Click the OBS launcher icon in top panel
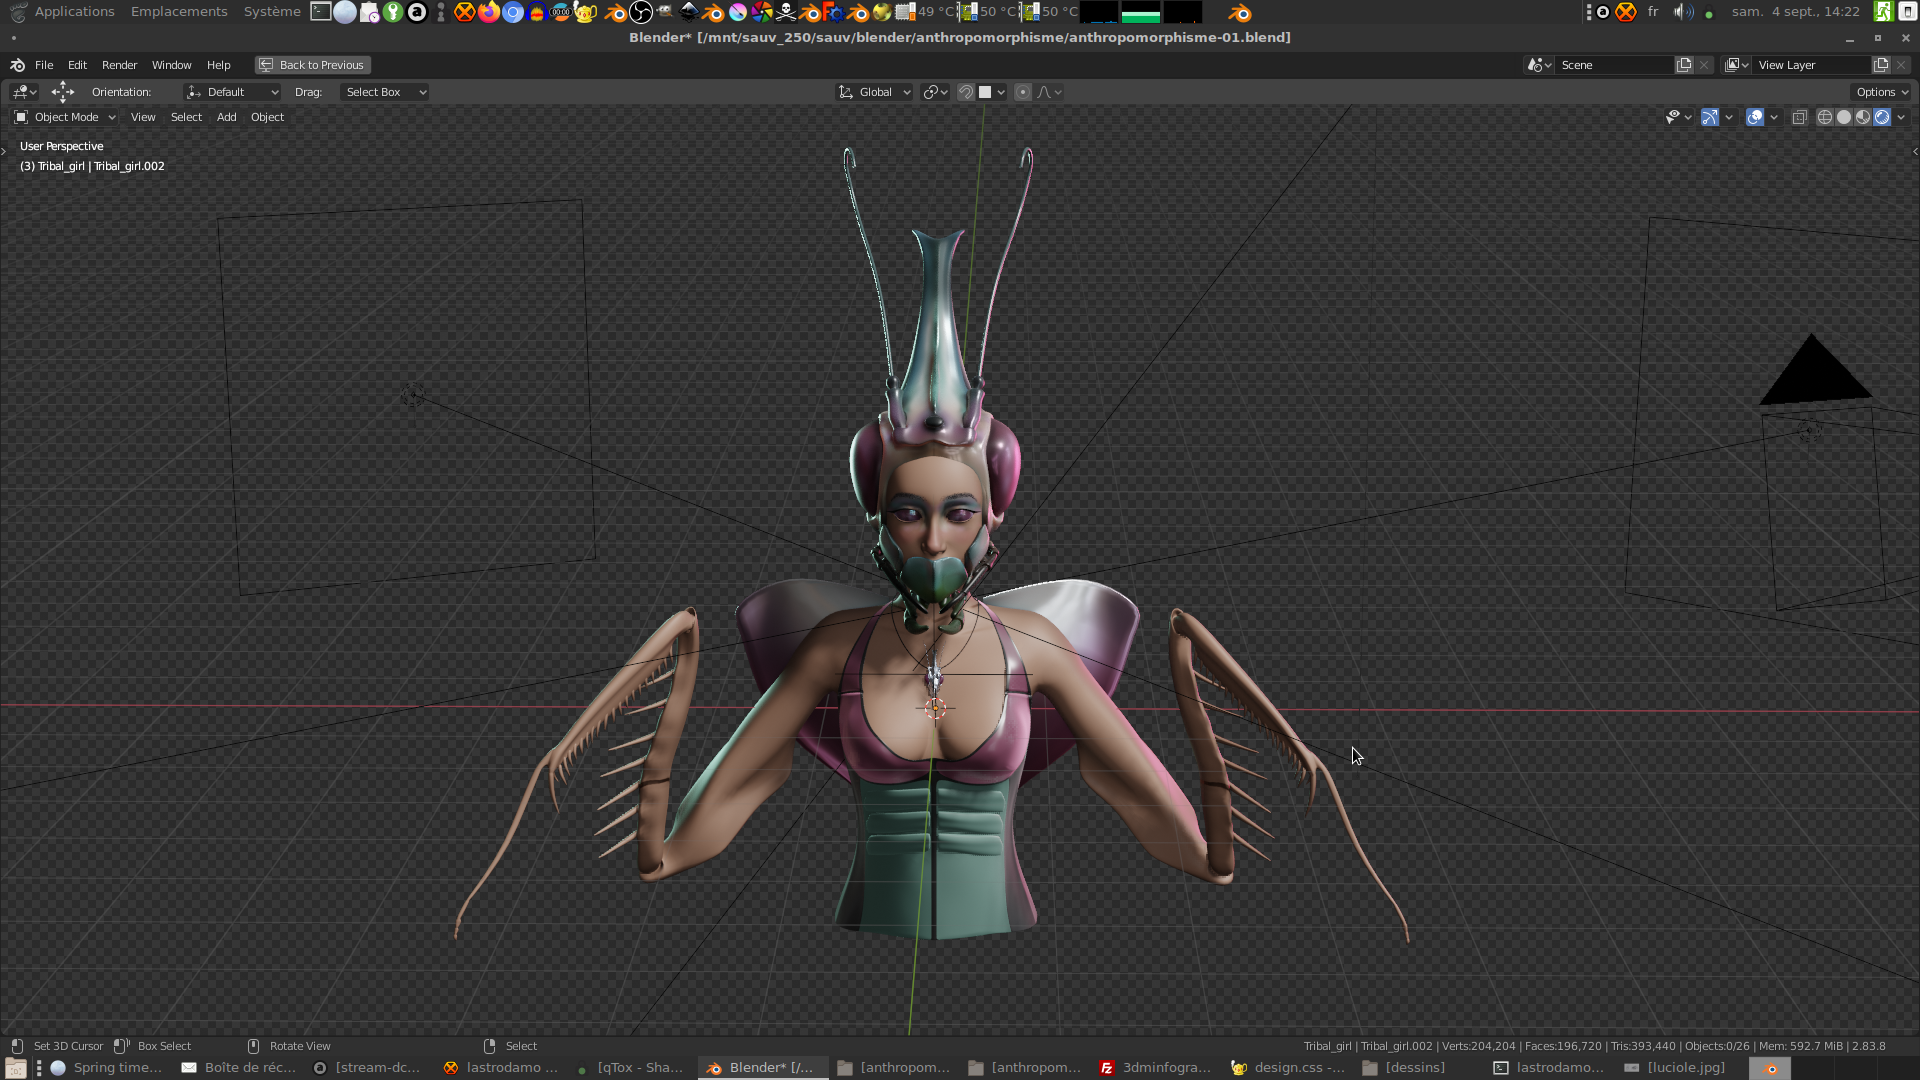 640,12
